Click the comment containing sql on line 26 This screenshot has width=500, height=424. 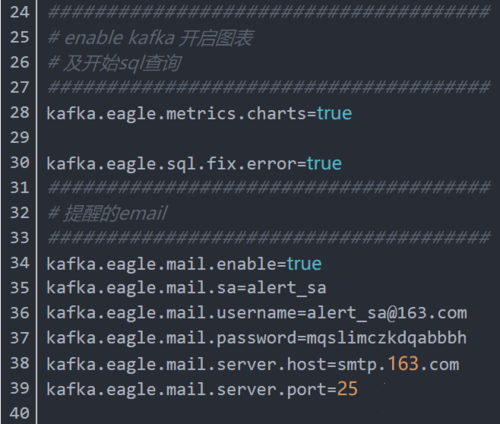[x=114, y=63]
